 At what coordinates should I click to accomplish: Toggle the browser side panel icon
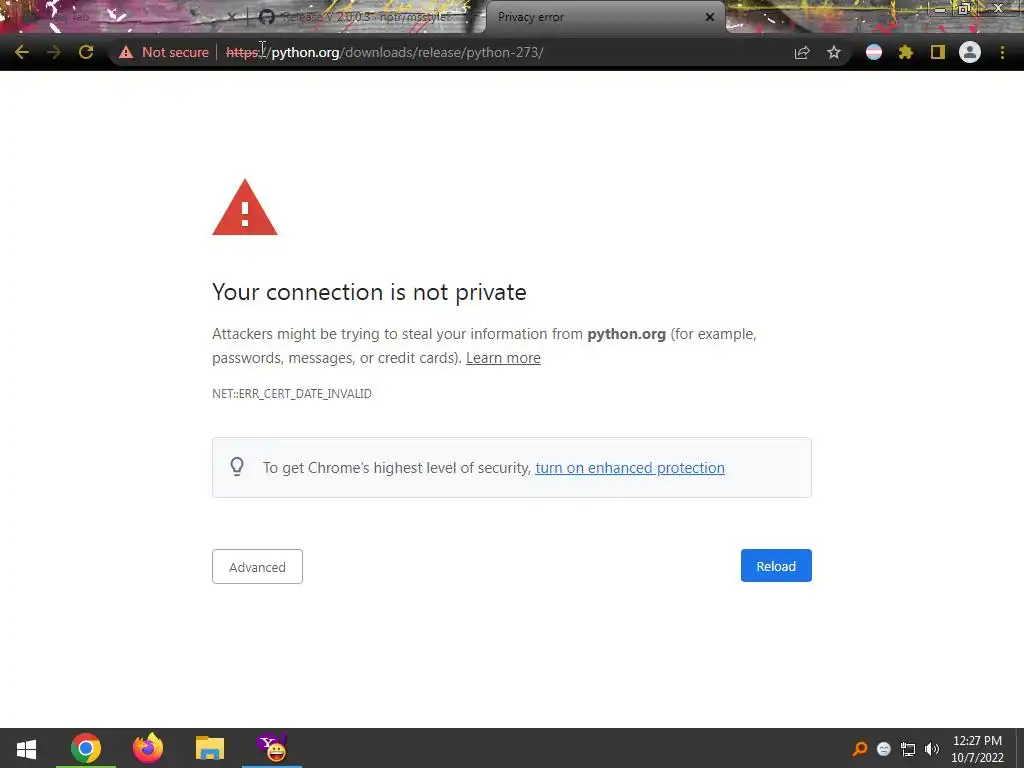tap(938, 52)
